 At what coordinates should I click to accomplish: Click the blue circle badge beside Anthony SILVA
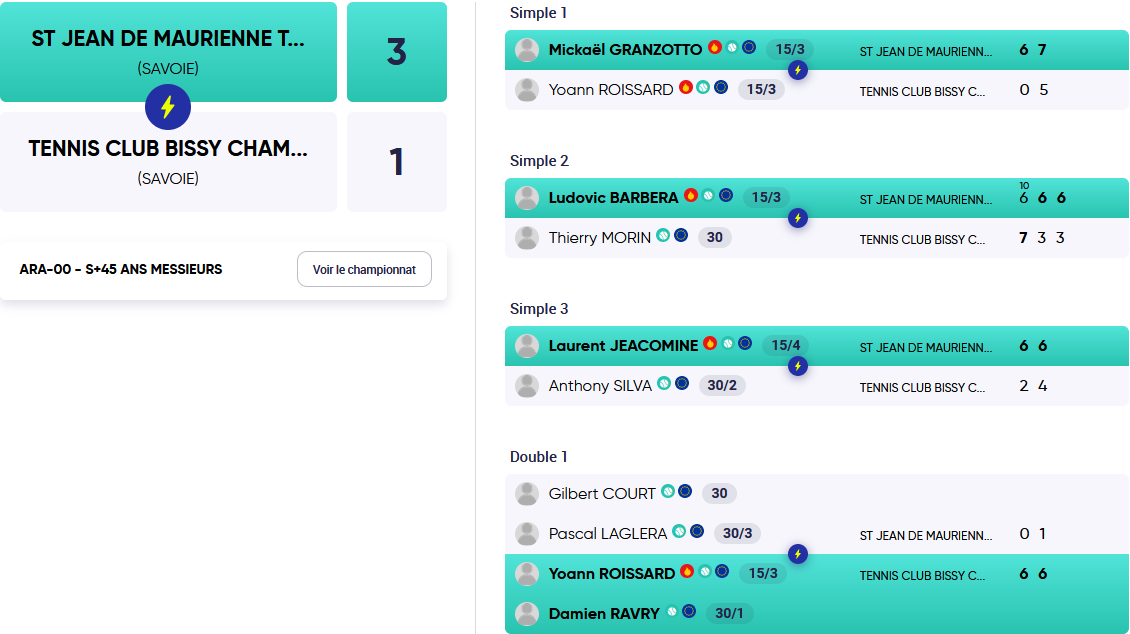682,383
